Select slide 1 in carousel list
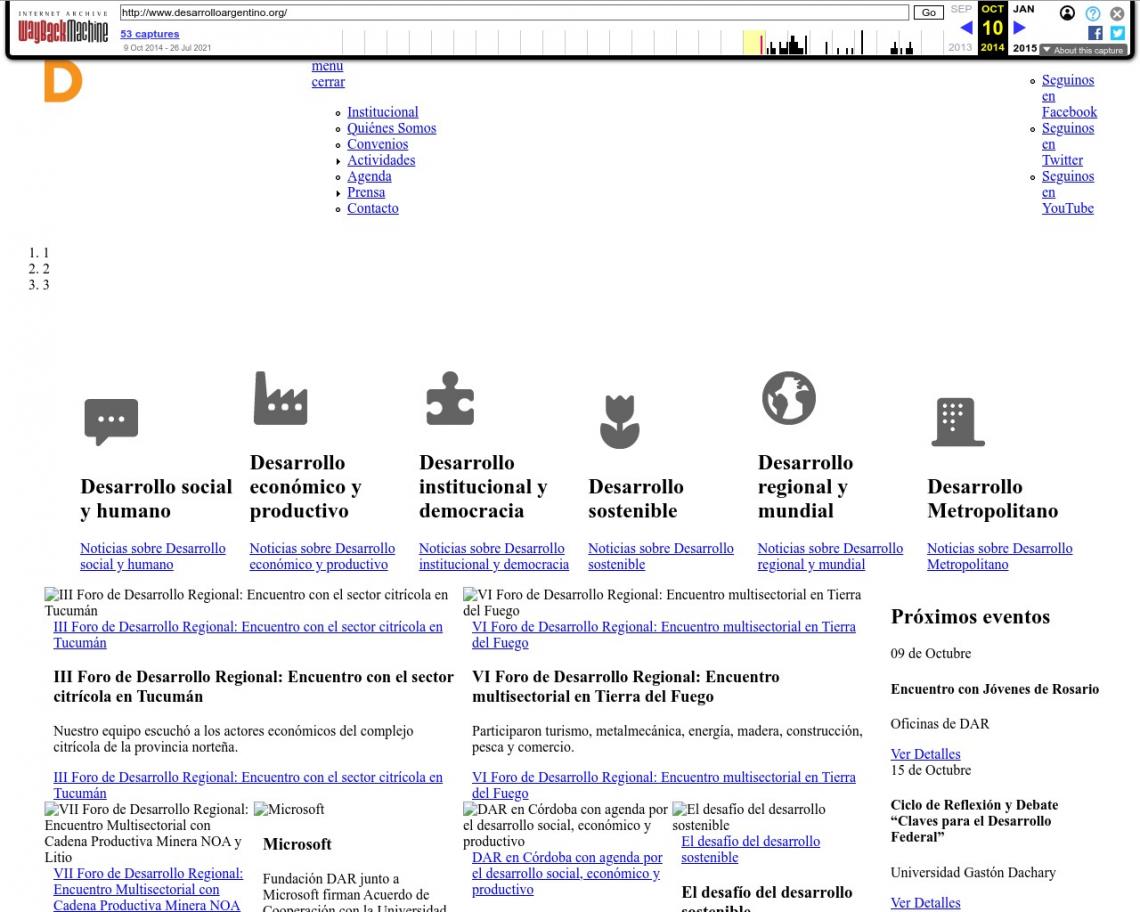Viewport: 1140px width, 912px height. tap(46, 252)
